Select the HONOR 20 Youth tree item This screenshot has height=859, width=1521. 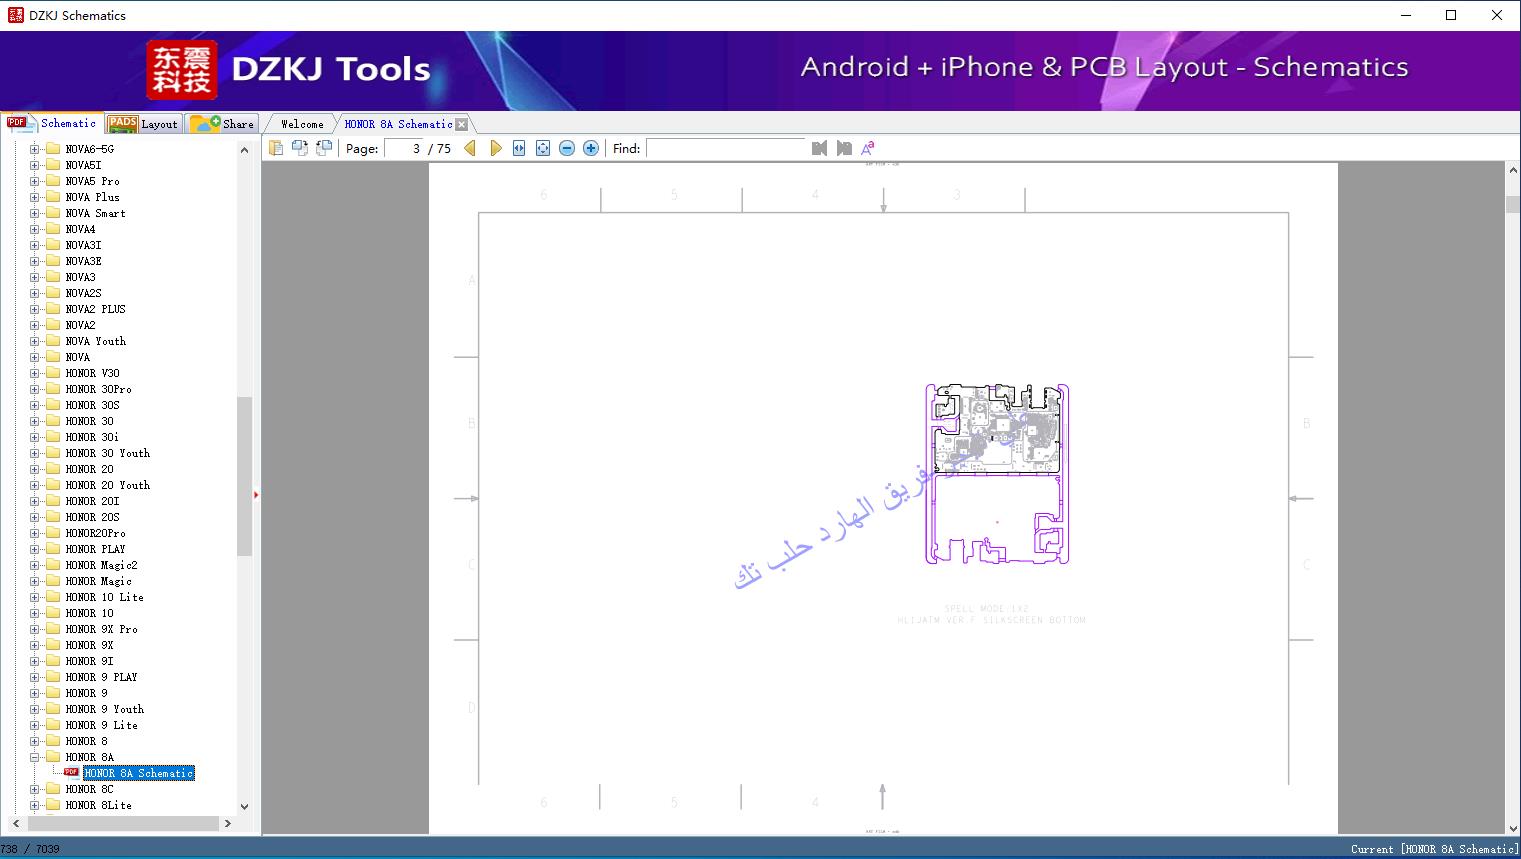(x=108, y=485)
